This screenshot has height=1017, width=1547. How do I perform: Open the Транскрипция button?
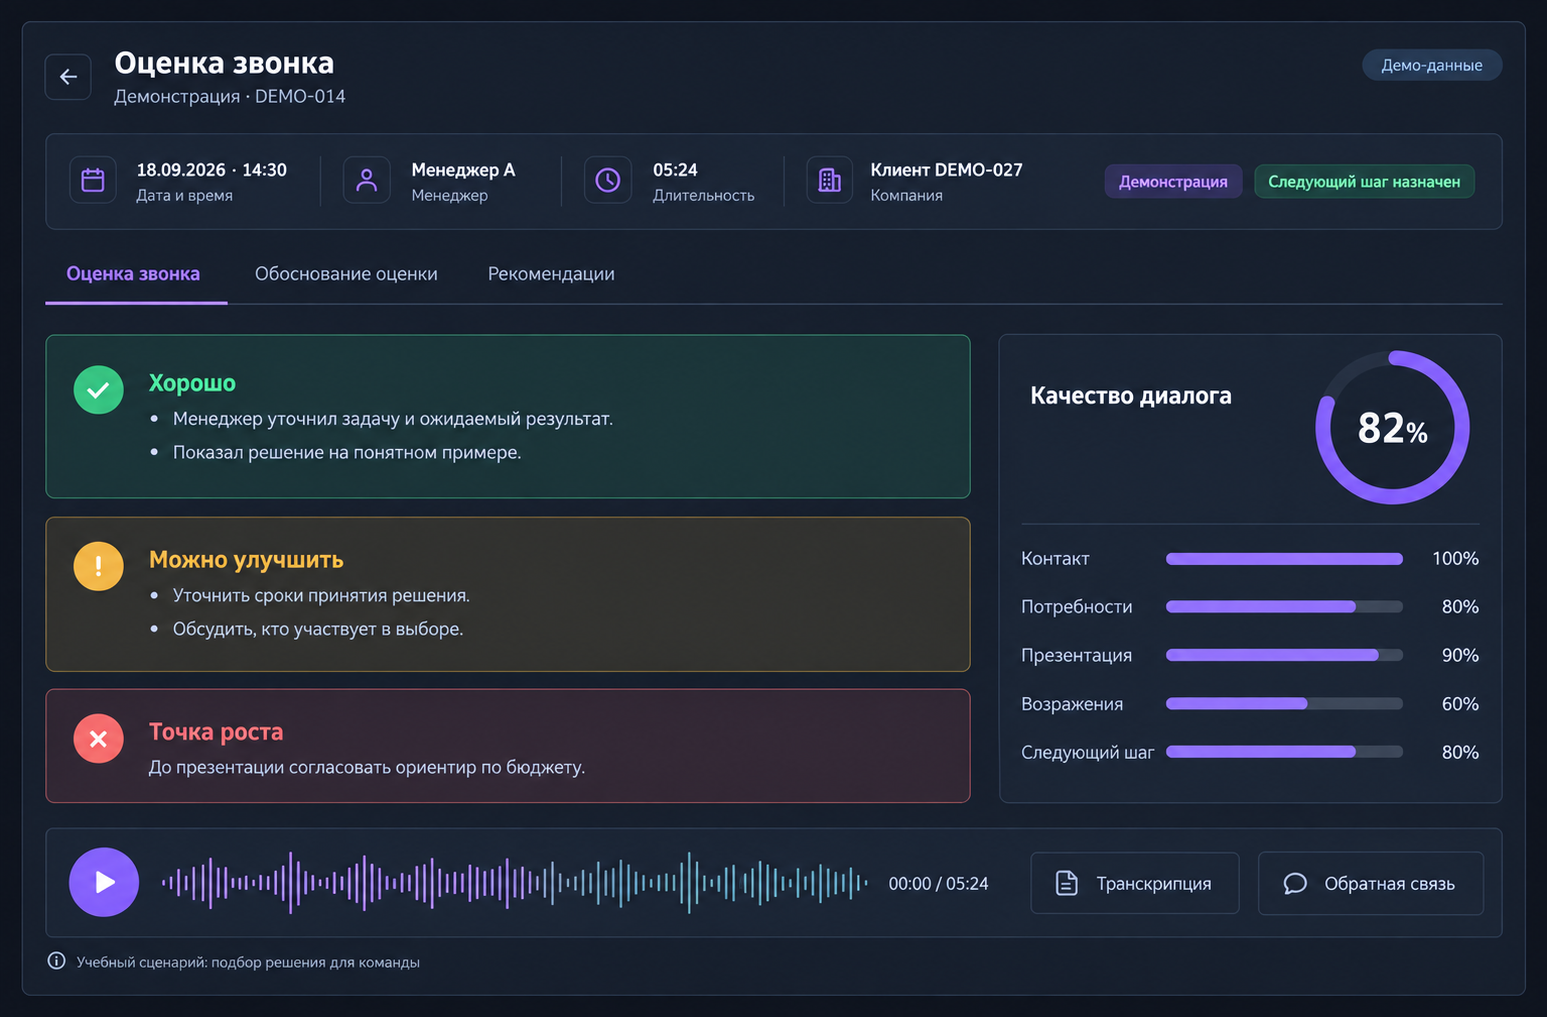click(1135, 883)
